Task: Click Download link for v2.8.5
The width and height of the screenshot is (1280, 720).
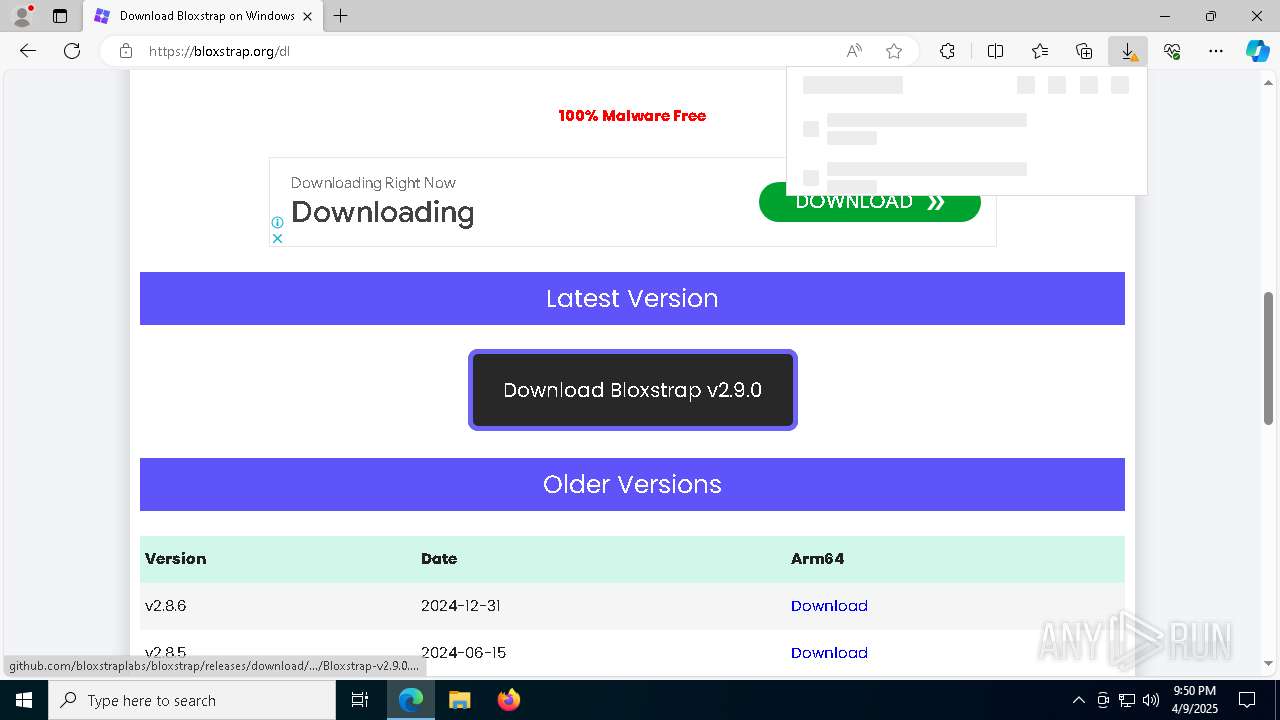Action: (829, 653)
